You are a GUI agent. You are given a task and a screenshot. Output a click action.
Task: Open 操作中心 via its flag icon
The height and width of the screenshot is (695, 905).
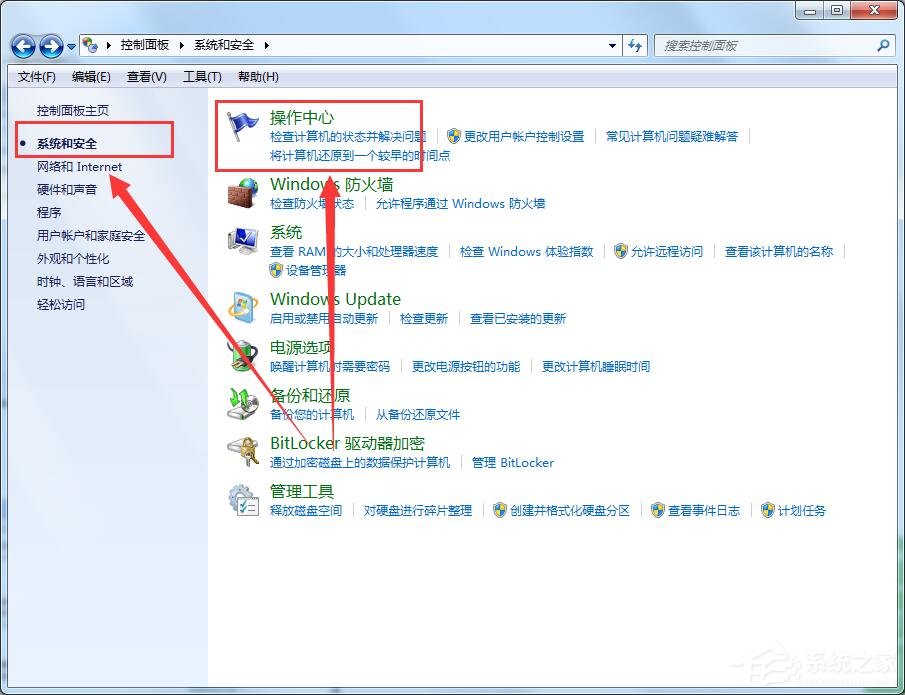tap(243, 124)
